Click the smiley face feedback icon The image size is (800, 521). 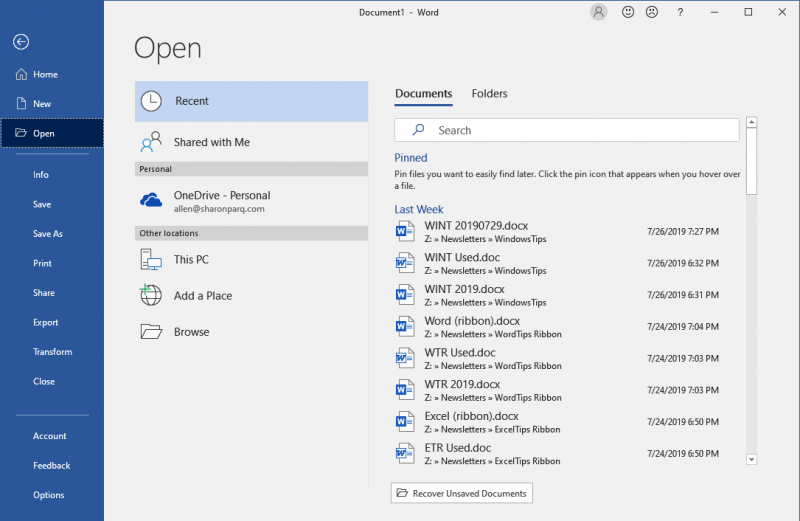click(628, 13)
